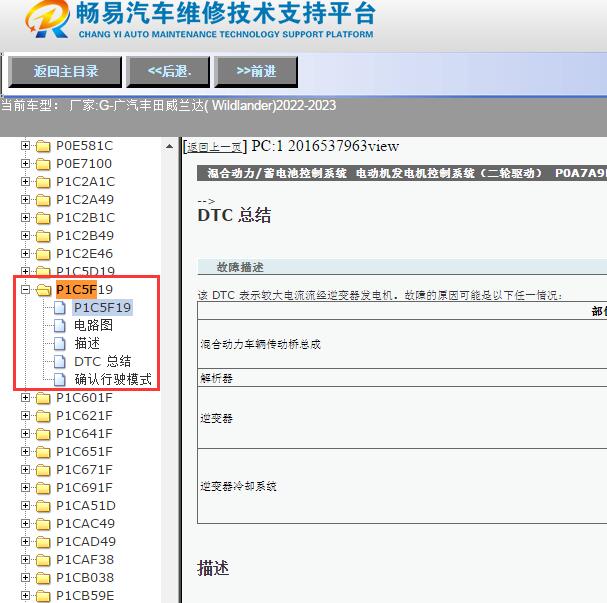Expand the P1C691F tree node
Image resolution: width=607 pixels, height=603 pixels.
click(25, 488)
